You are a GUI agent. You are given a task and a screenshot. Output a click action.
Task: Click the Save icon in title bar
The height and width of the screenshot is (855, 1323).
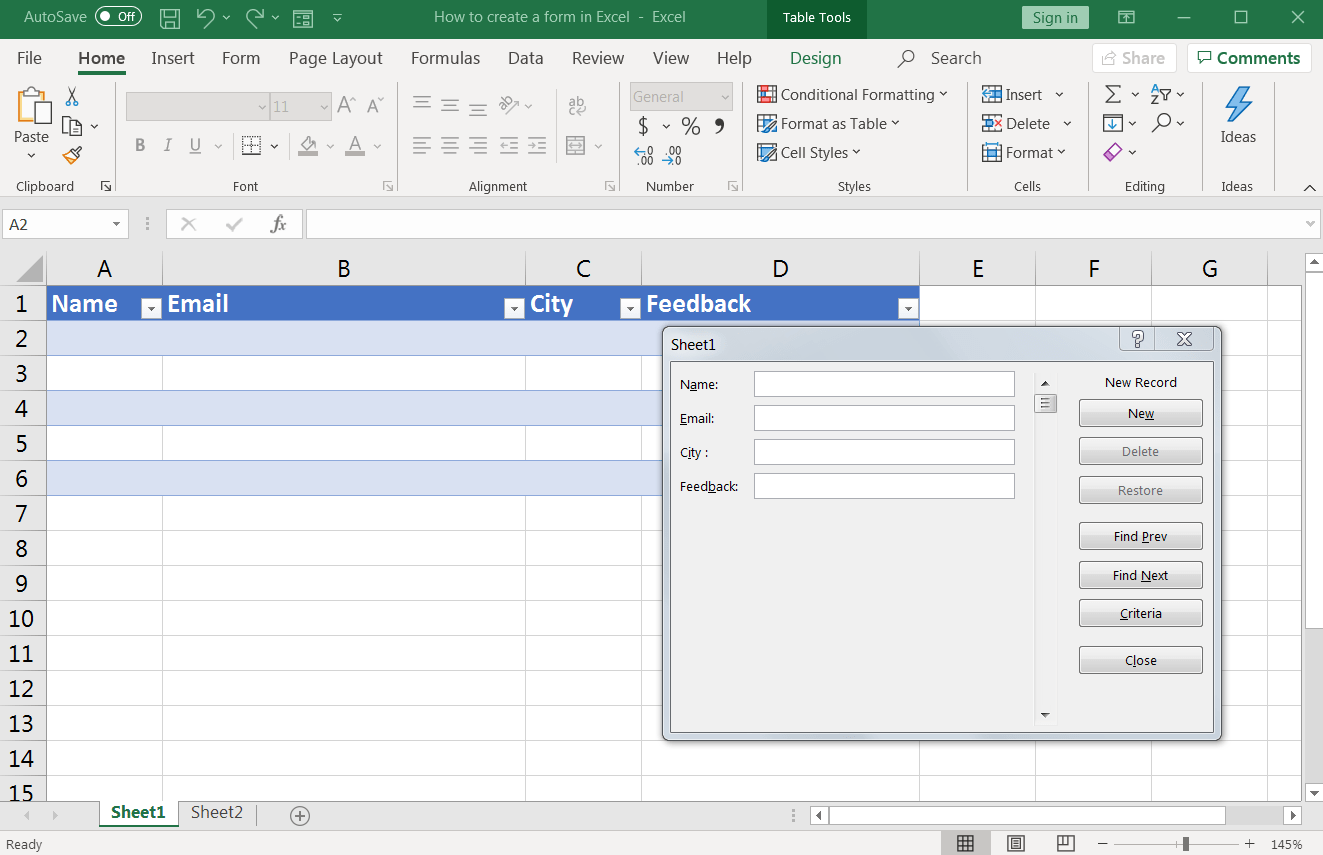170,18
